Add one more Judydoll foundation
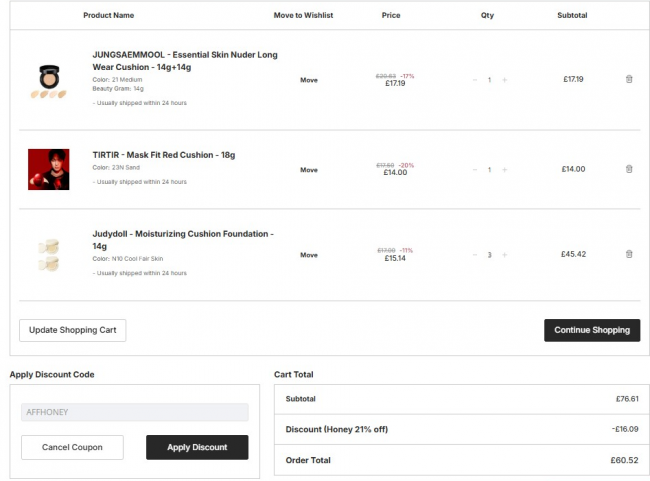The image size is (650, 481). coord(504,255)
